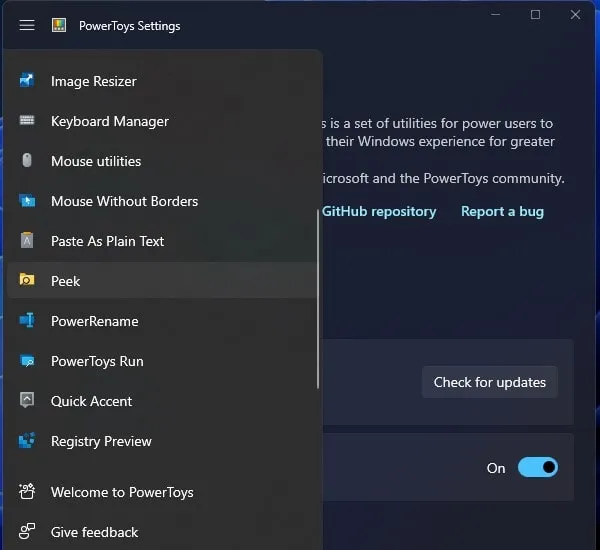
Task: Select Mouse Without Borders entry
Action: coord(163,201)
